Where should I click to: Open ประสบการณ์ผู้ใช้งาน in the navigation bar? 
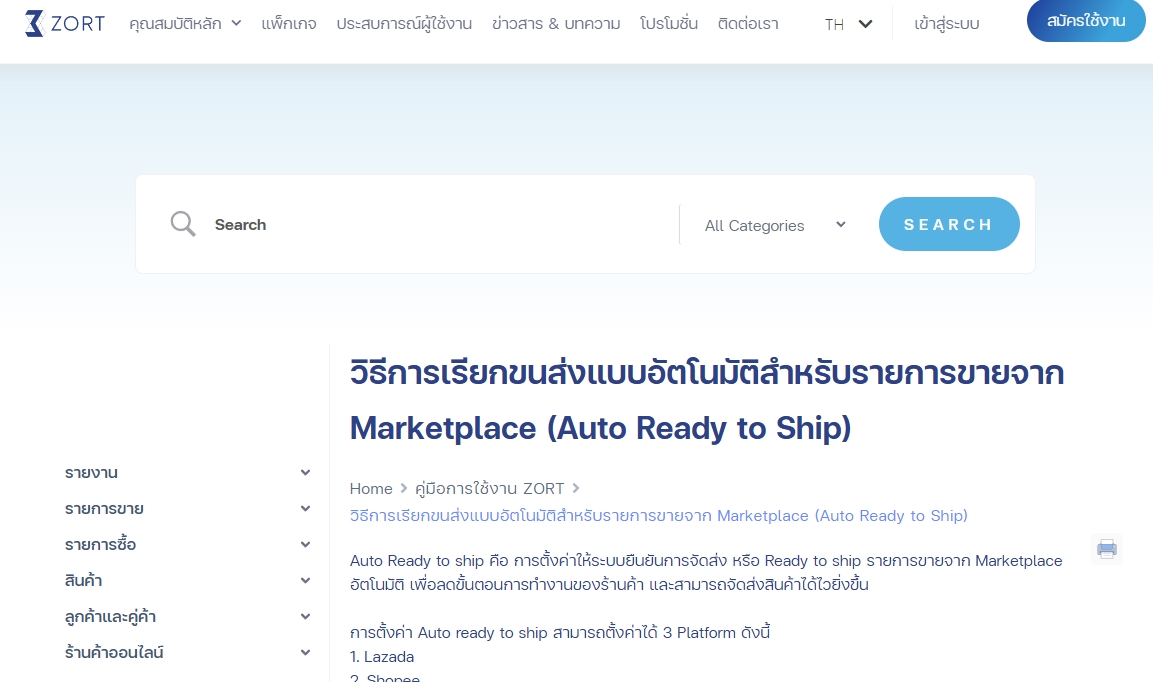point(404,23)
